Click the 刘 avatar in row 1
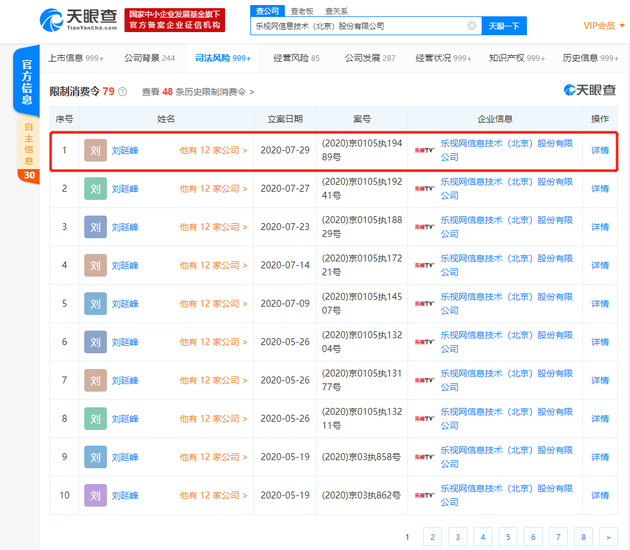The height and width of the screenshot is (550, 630). [95, 151]
